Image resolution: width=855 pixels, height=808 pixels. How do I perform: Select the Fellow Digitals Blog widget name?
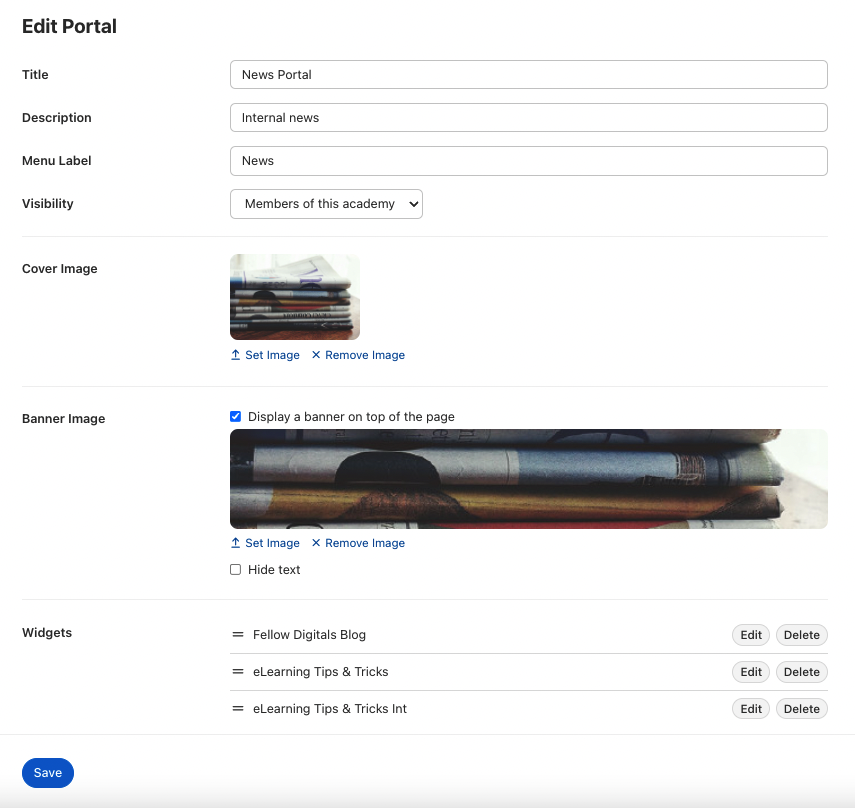[309, 635]
